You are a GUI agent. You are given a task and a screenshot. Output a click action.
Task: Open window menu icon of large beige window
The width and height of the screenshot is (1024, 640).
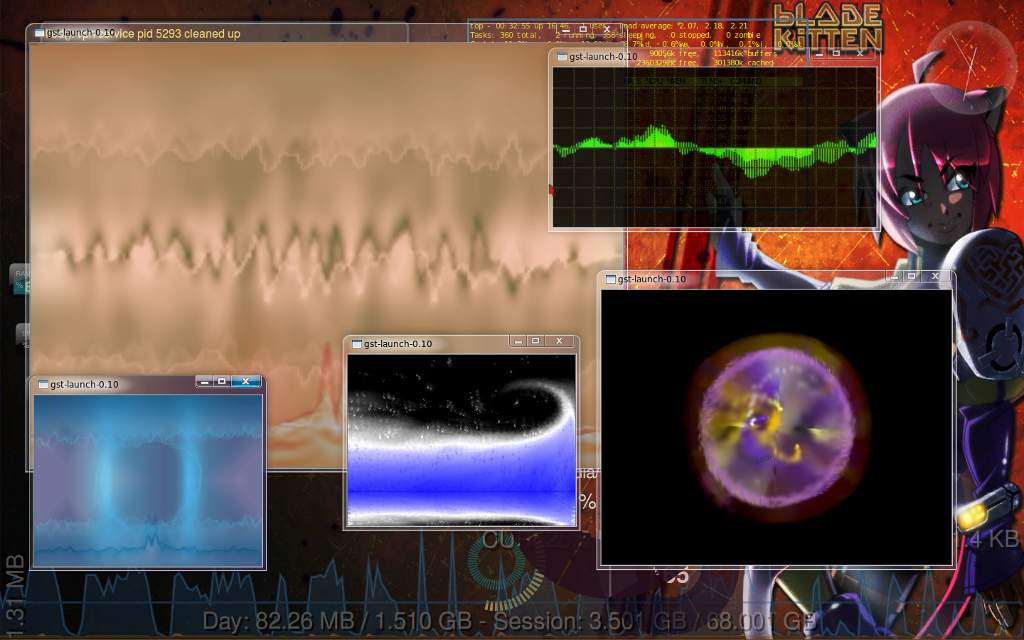pos(39,33)
